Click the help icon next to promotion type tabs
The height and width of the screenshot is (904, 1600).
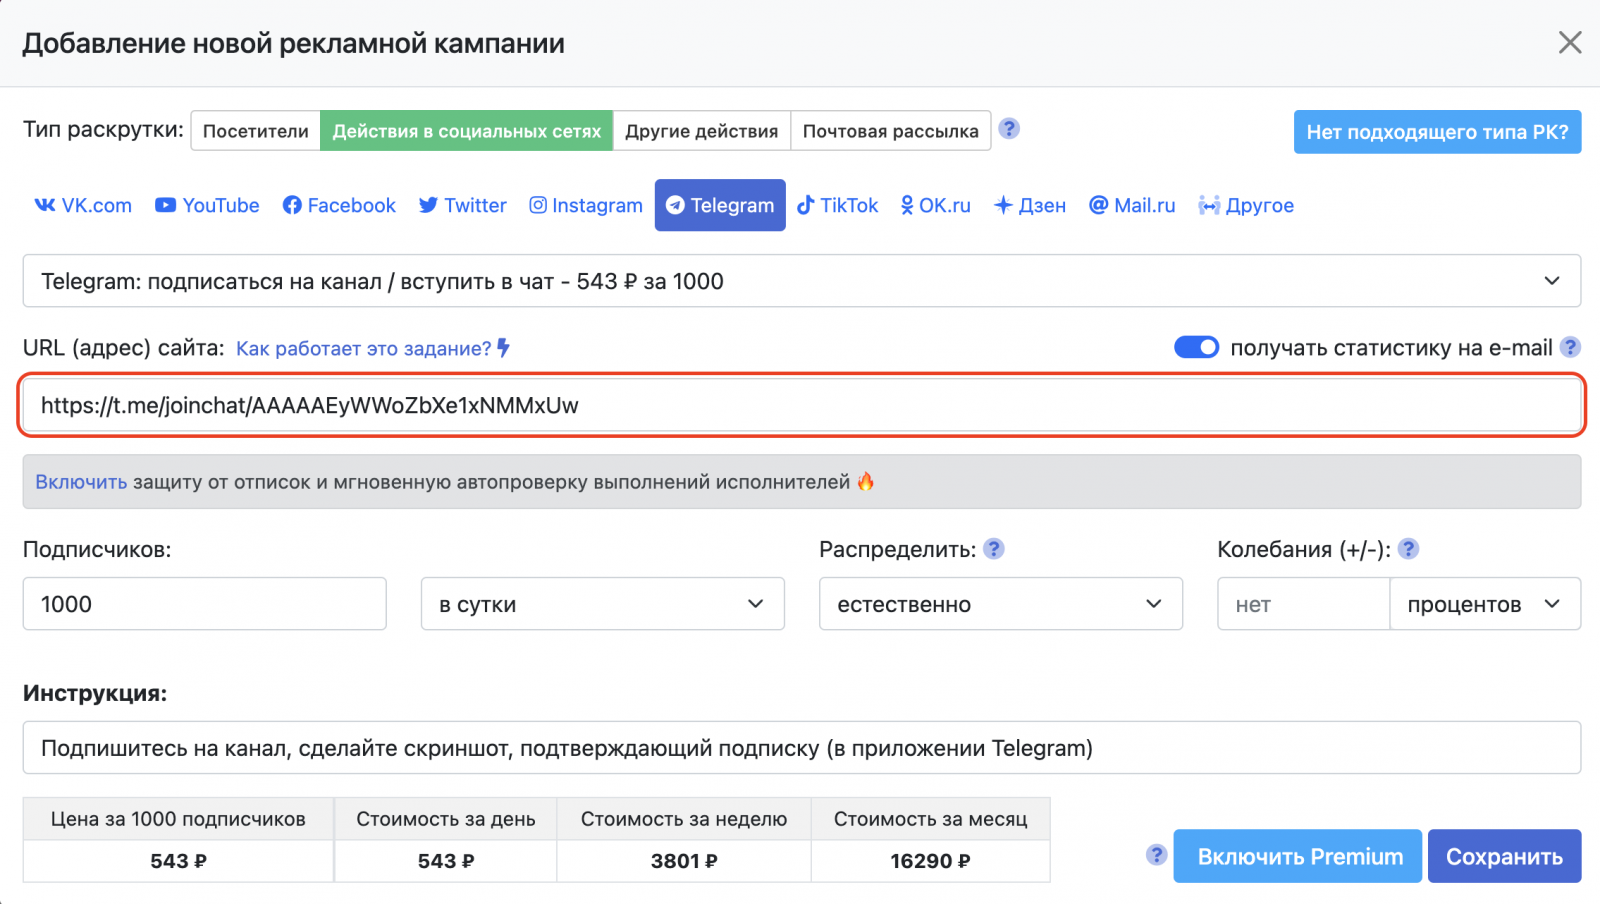[1009, 129]
